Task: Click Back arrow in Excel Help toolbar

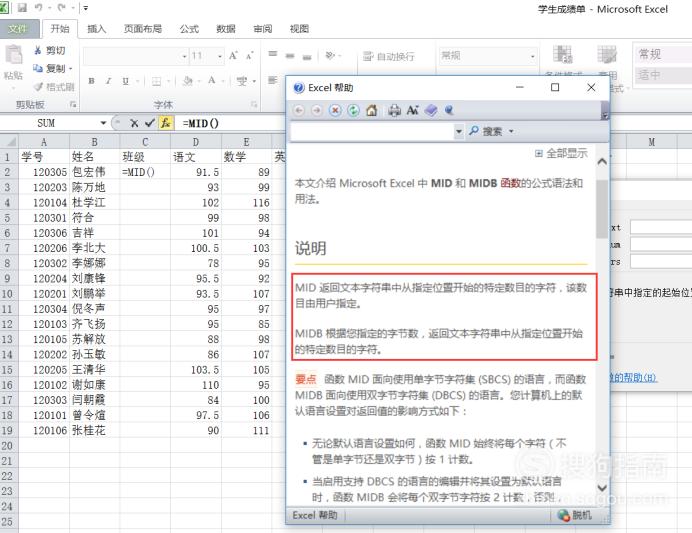Action: tap(299, 110)
